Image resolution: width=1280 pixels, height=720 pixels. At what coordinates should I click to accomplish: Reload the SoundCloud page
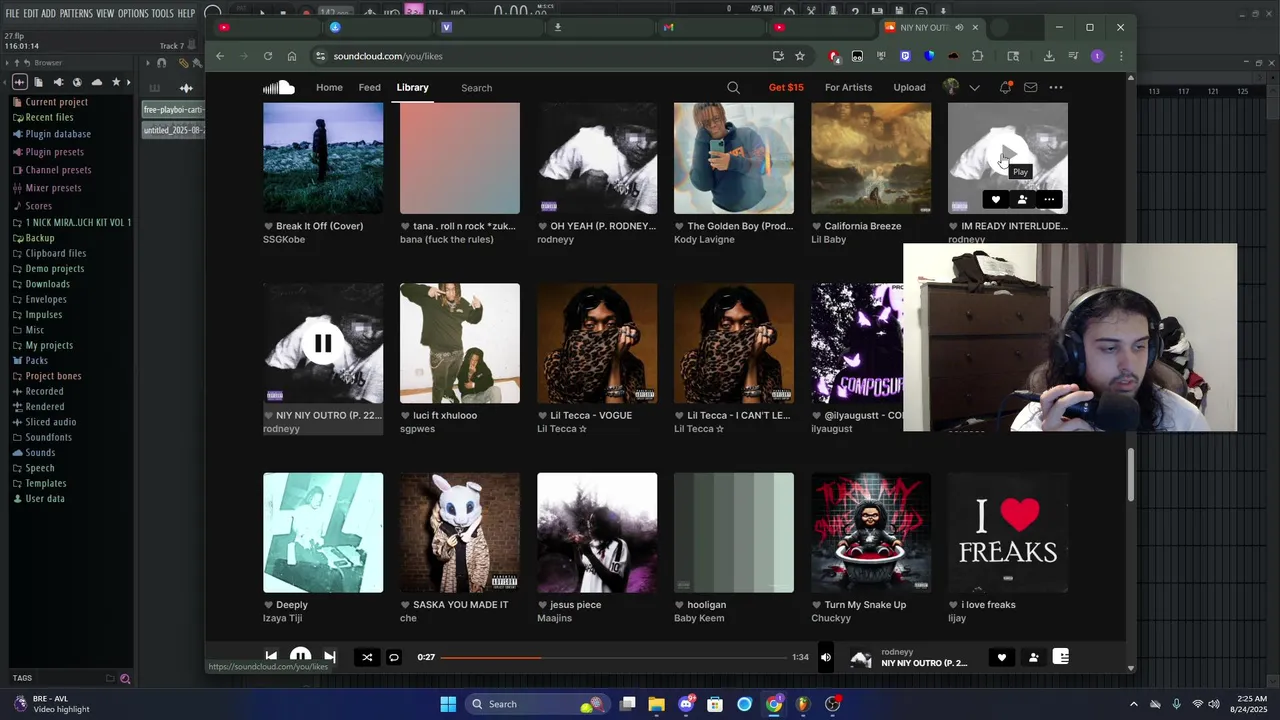[x=268, y=56]
